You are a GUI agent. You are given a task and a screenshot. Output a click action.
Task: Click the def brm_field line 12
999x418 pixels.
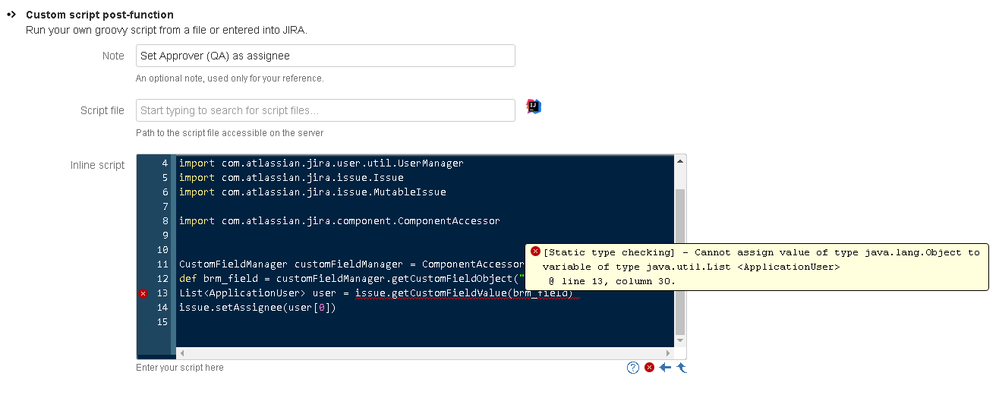click(351, 279)
